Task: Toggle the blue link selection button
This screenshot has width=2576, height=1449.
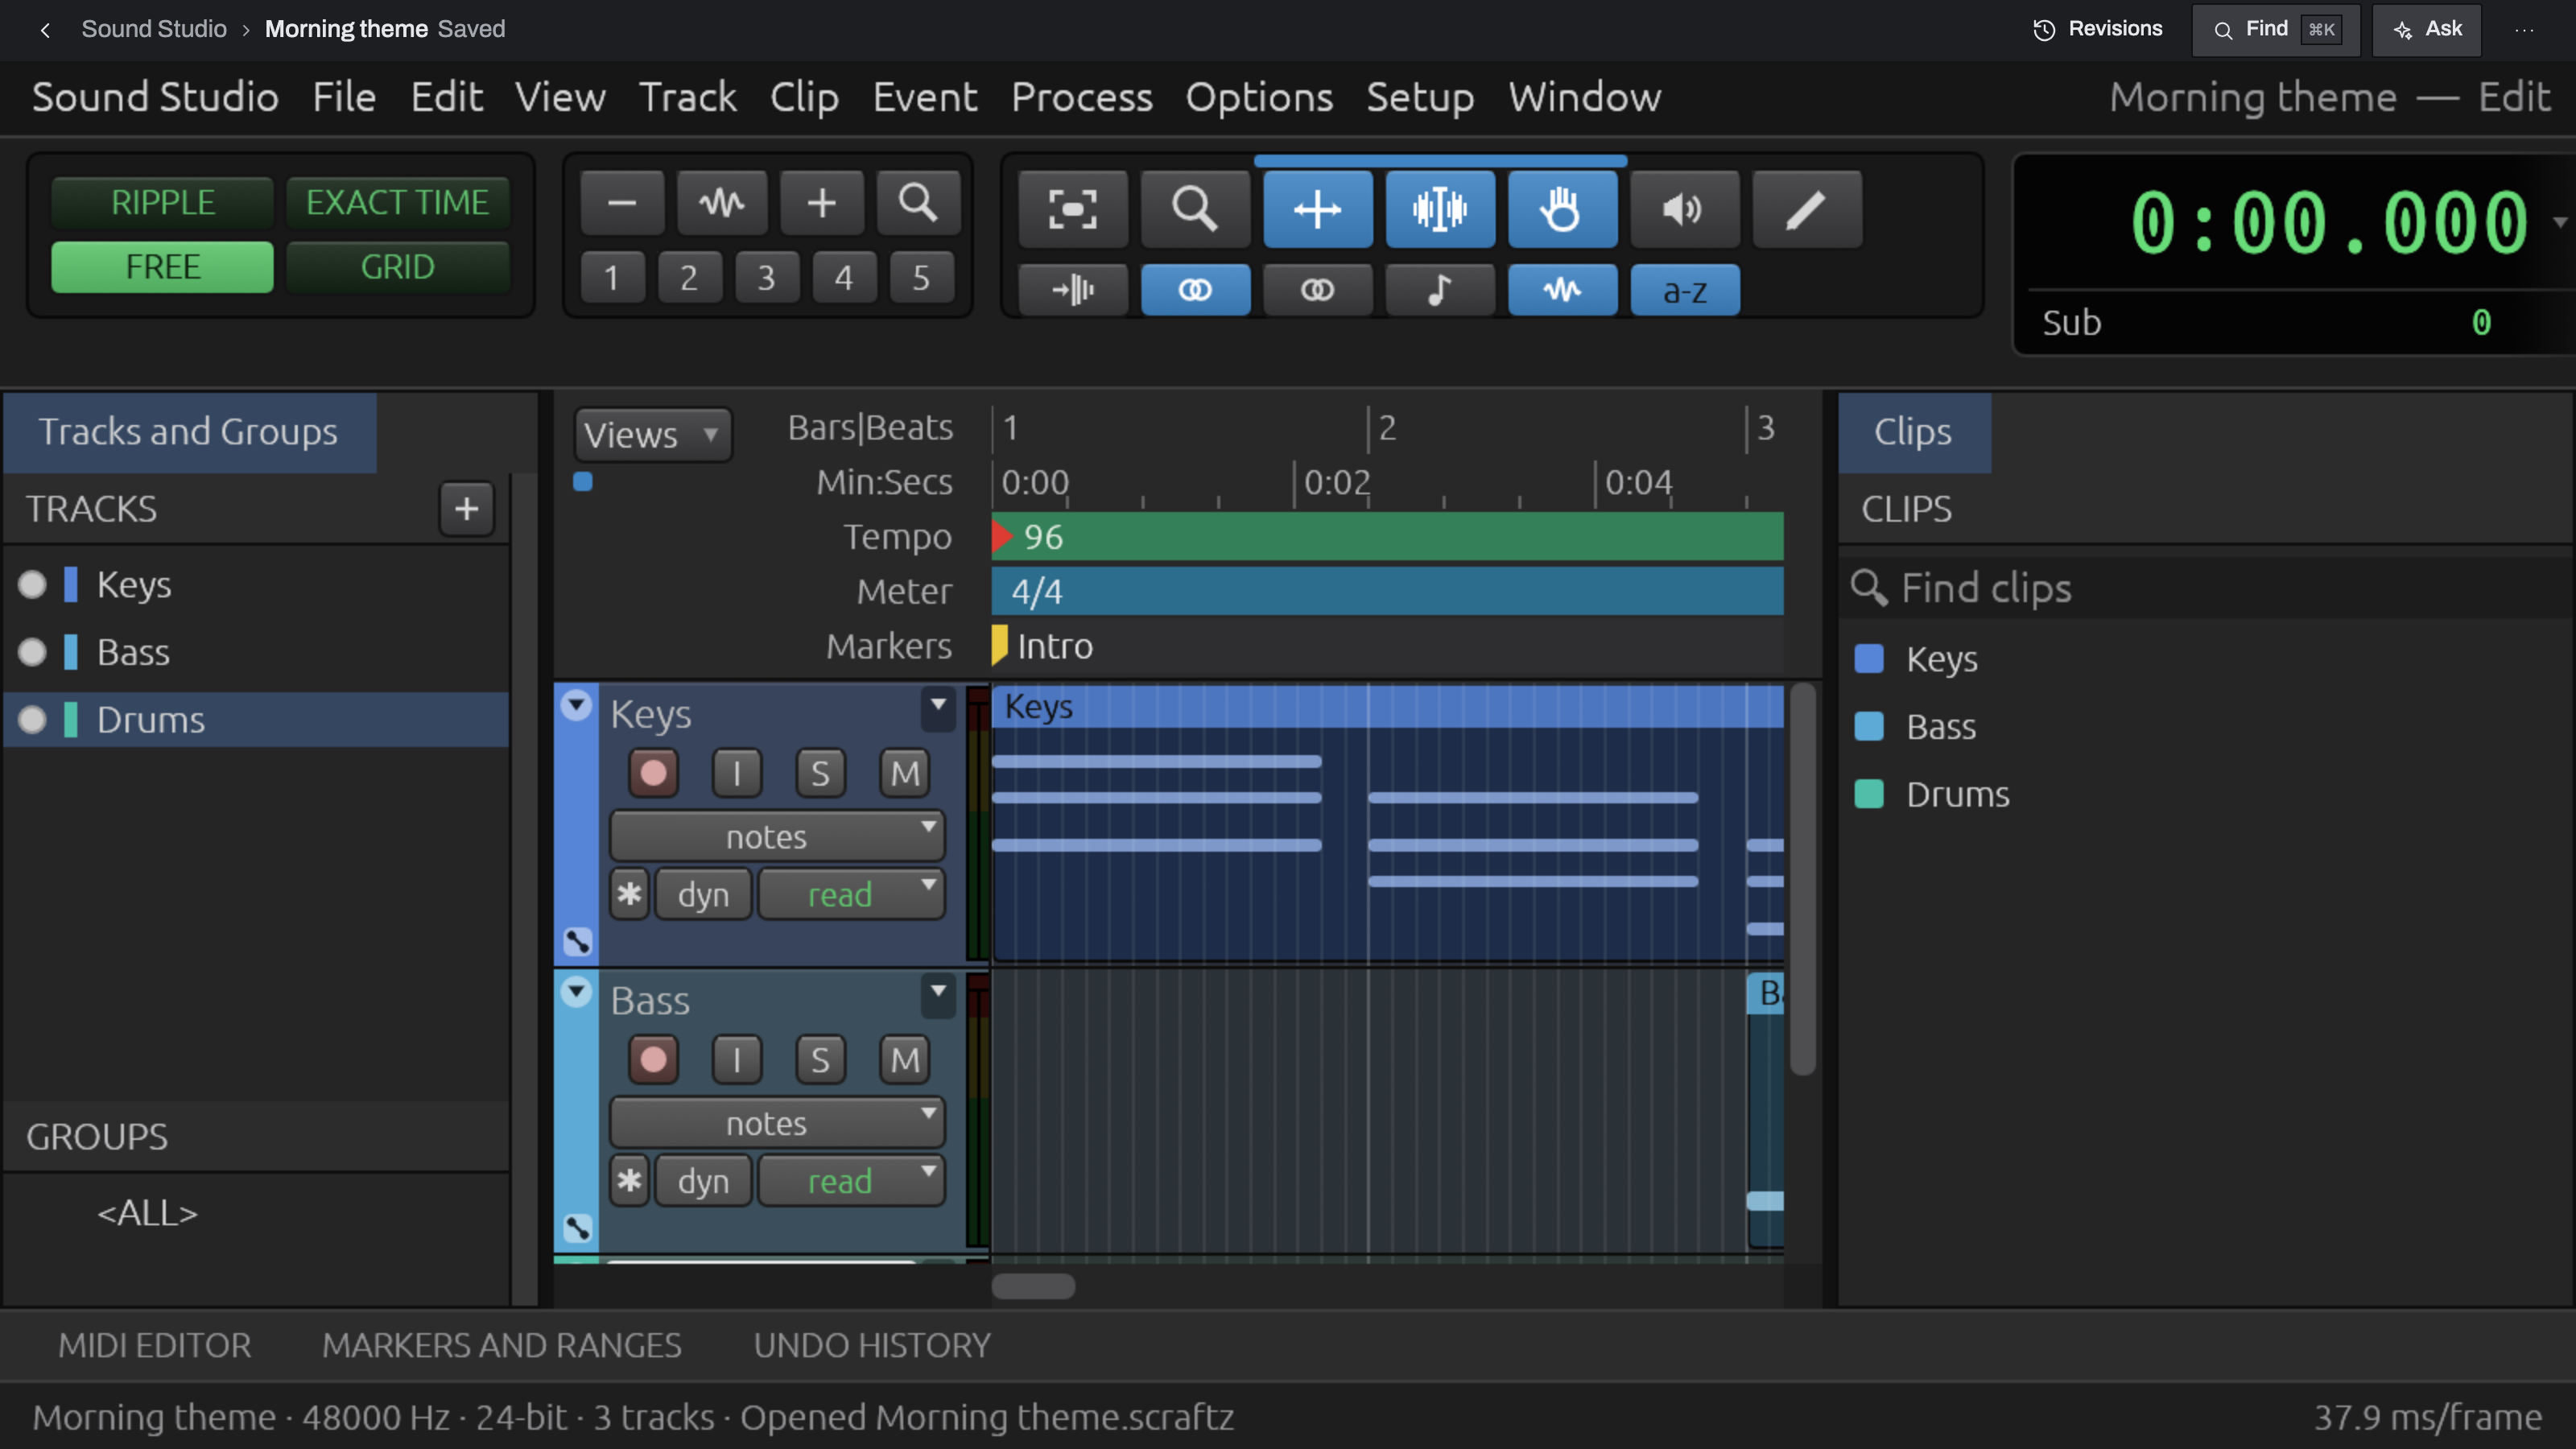Action: point(1195,290)
